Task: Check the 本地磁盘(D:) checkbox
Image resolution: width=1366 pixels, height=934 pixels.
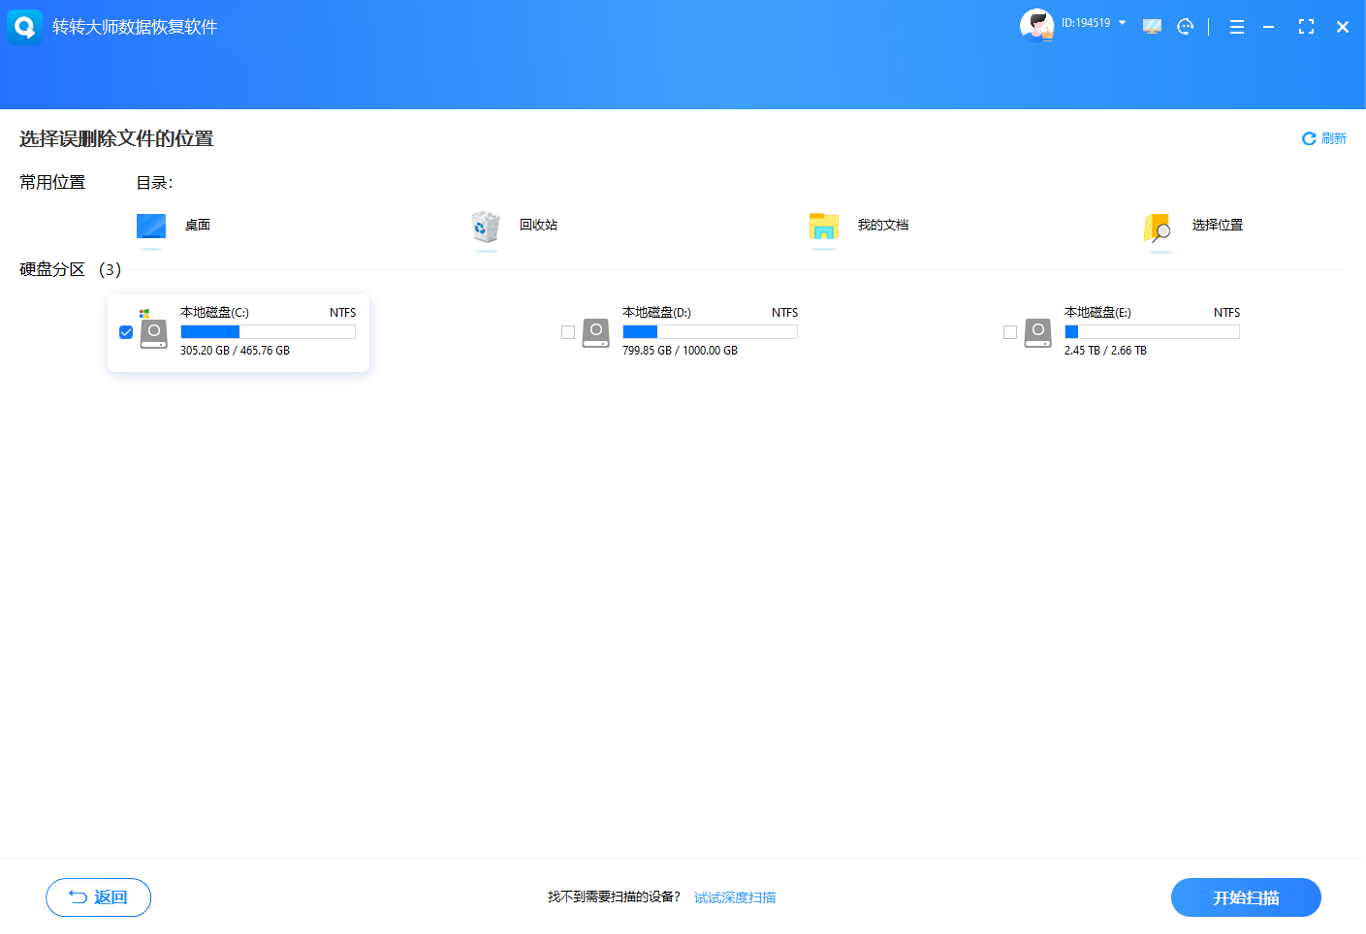Action: coord(568,332)
